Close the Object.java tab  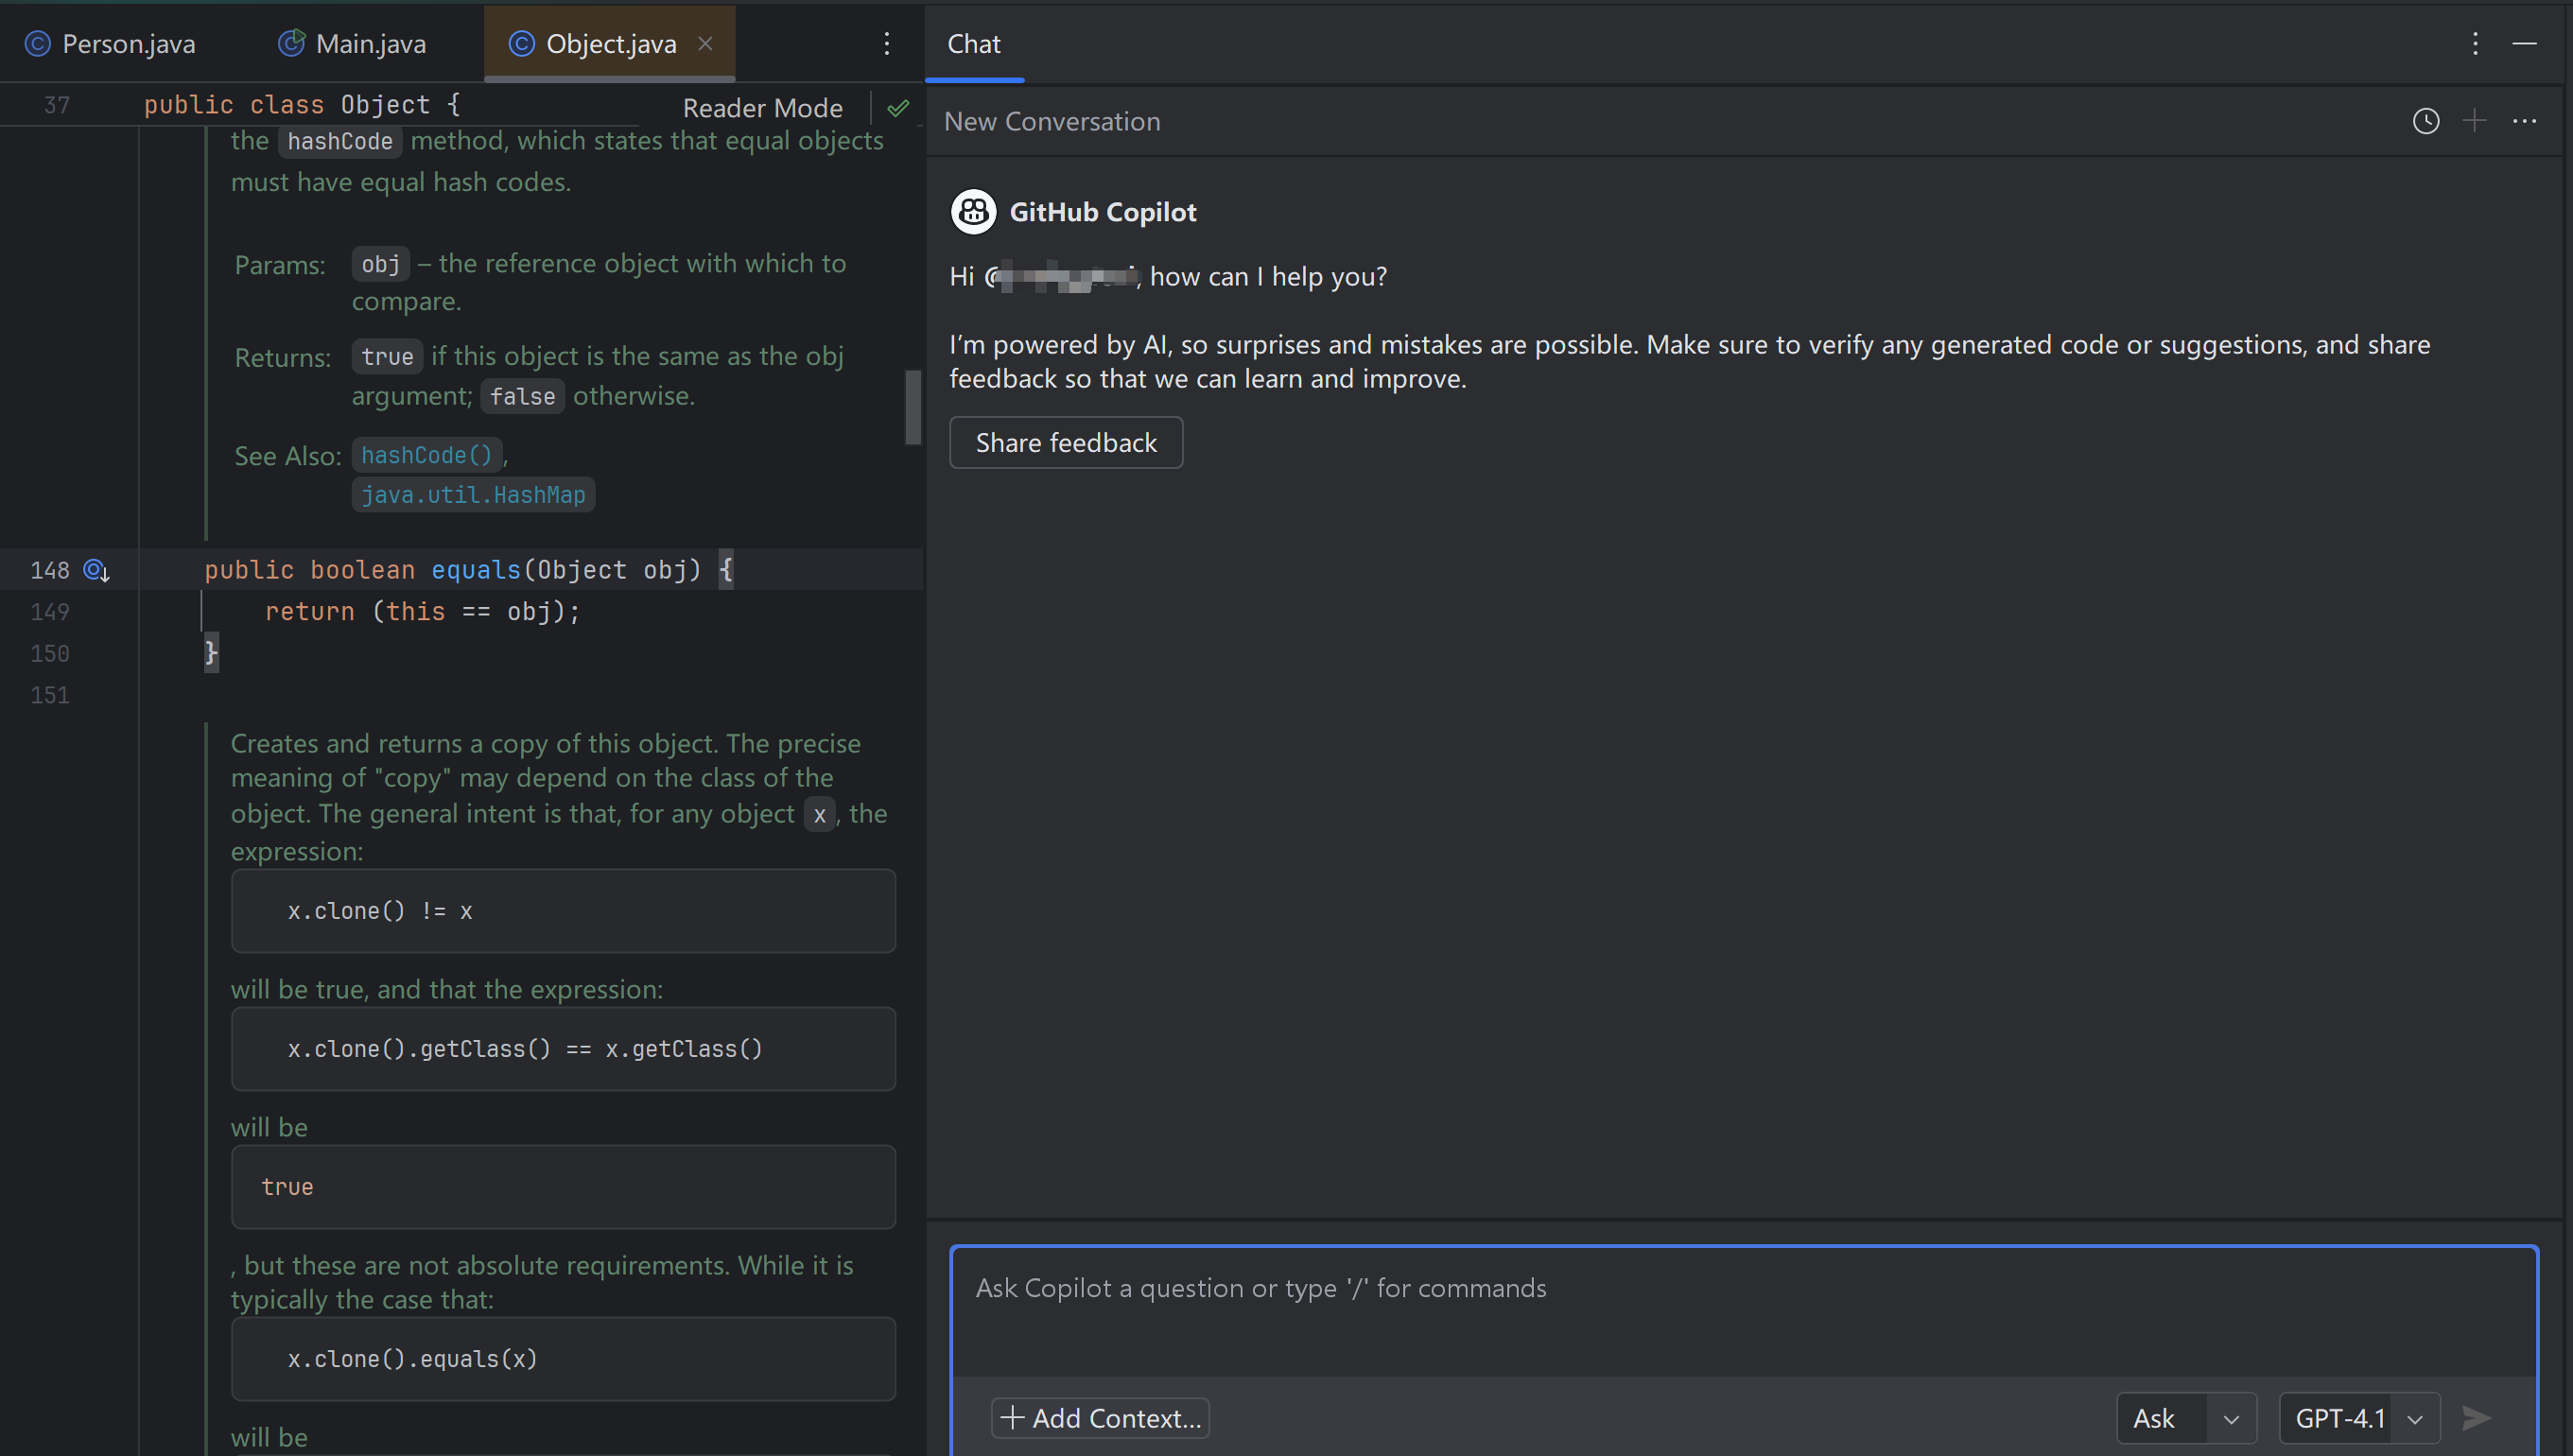[705, 43]
